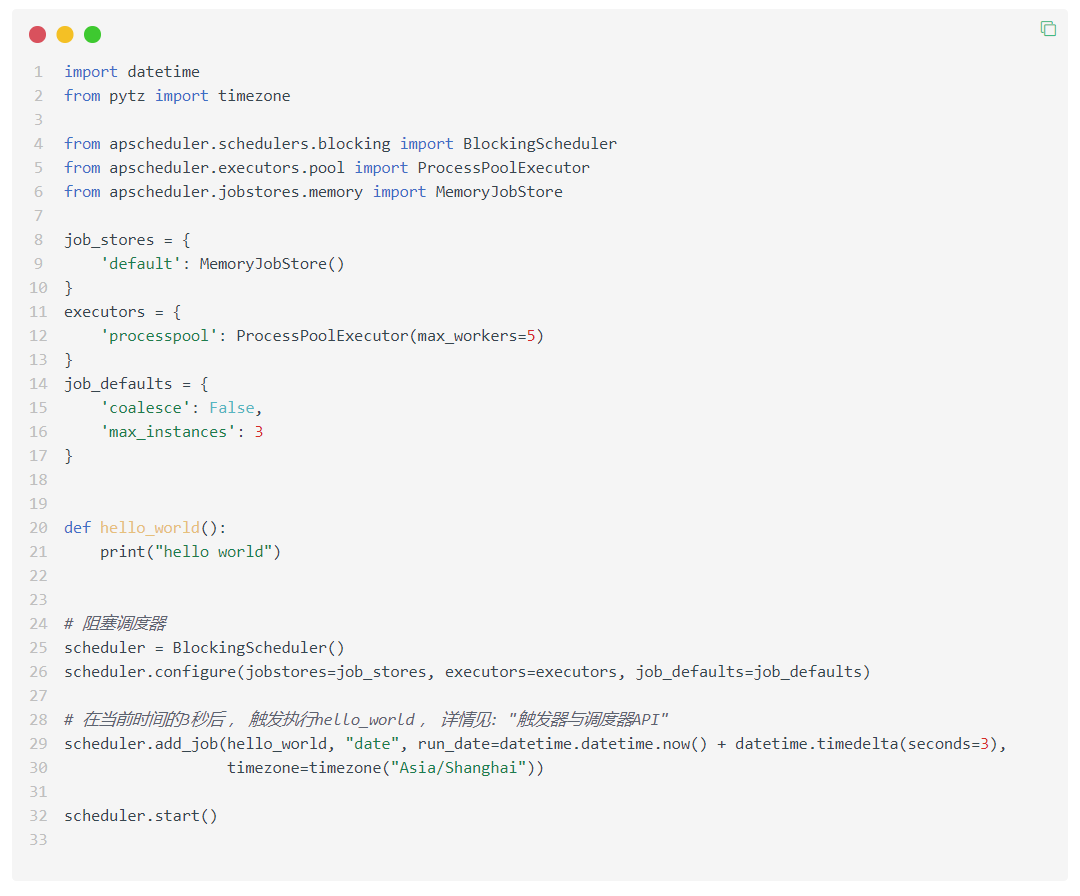Place cursor on MemoryJobStore() in job_stores dict

click(x=271, y=264)
